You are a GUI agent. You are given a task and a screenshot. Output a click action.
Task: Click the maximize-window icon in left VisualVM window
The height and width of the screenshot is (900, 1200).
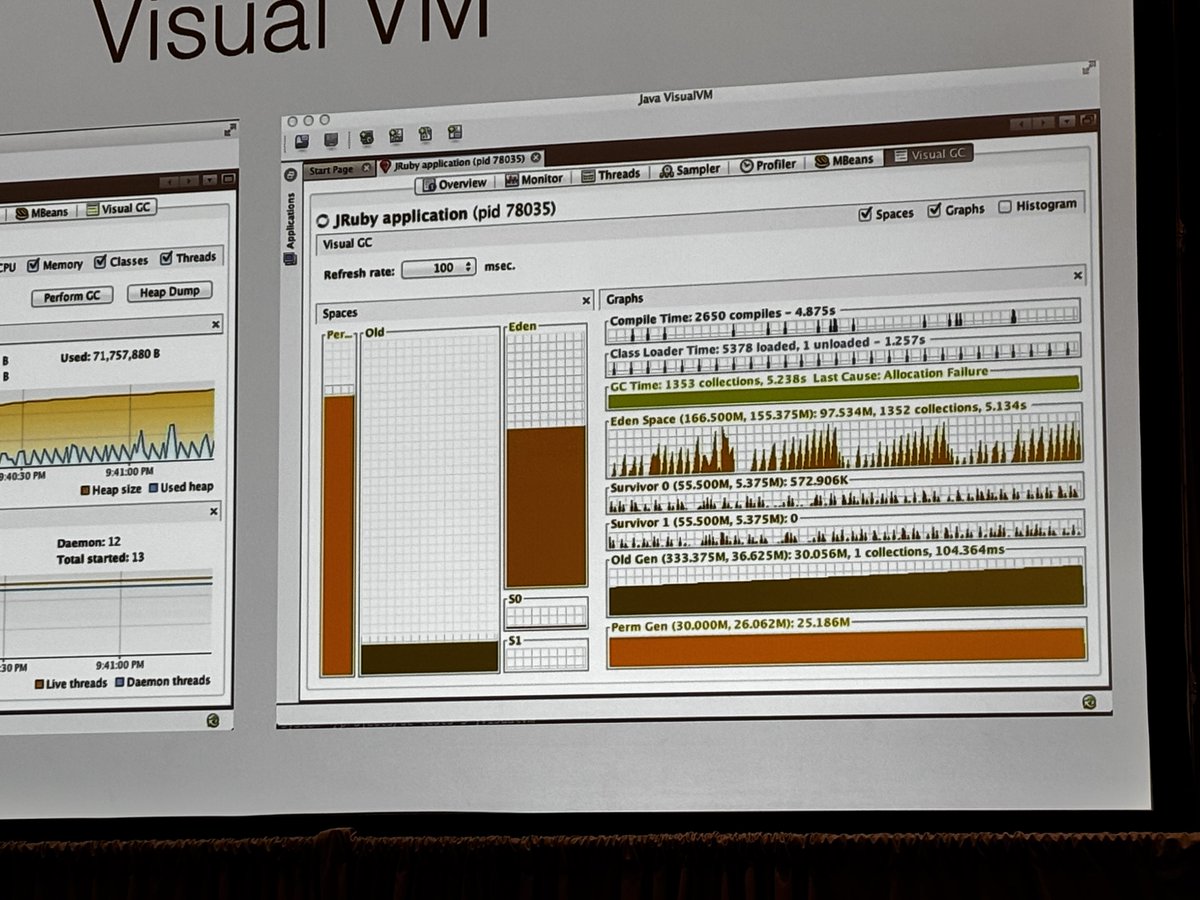228,180
